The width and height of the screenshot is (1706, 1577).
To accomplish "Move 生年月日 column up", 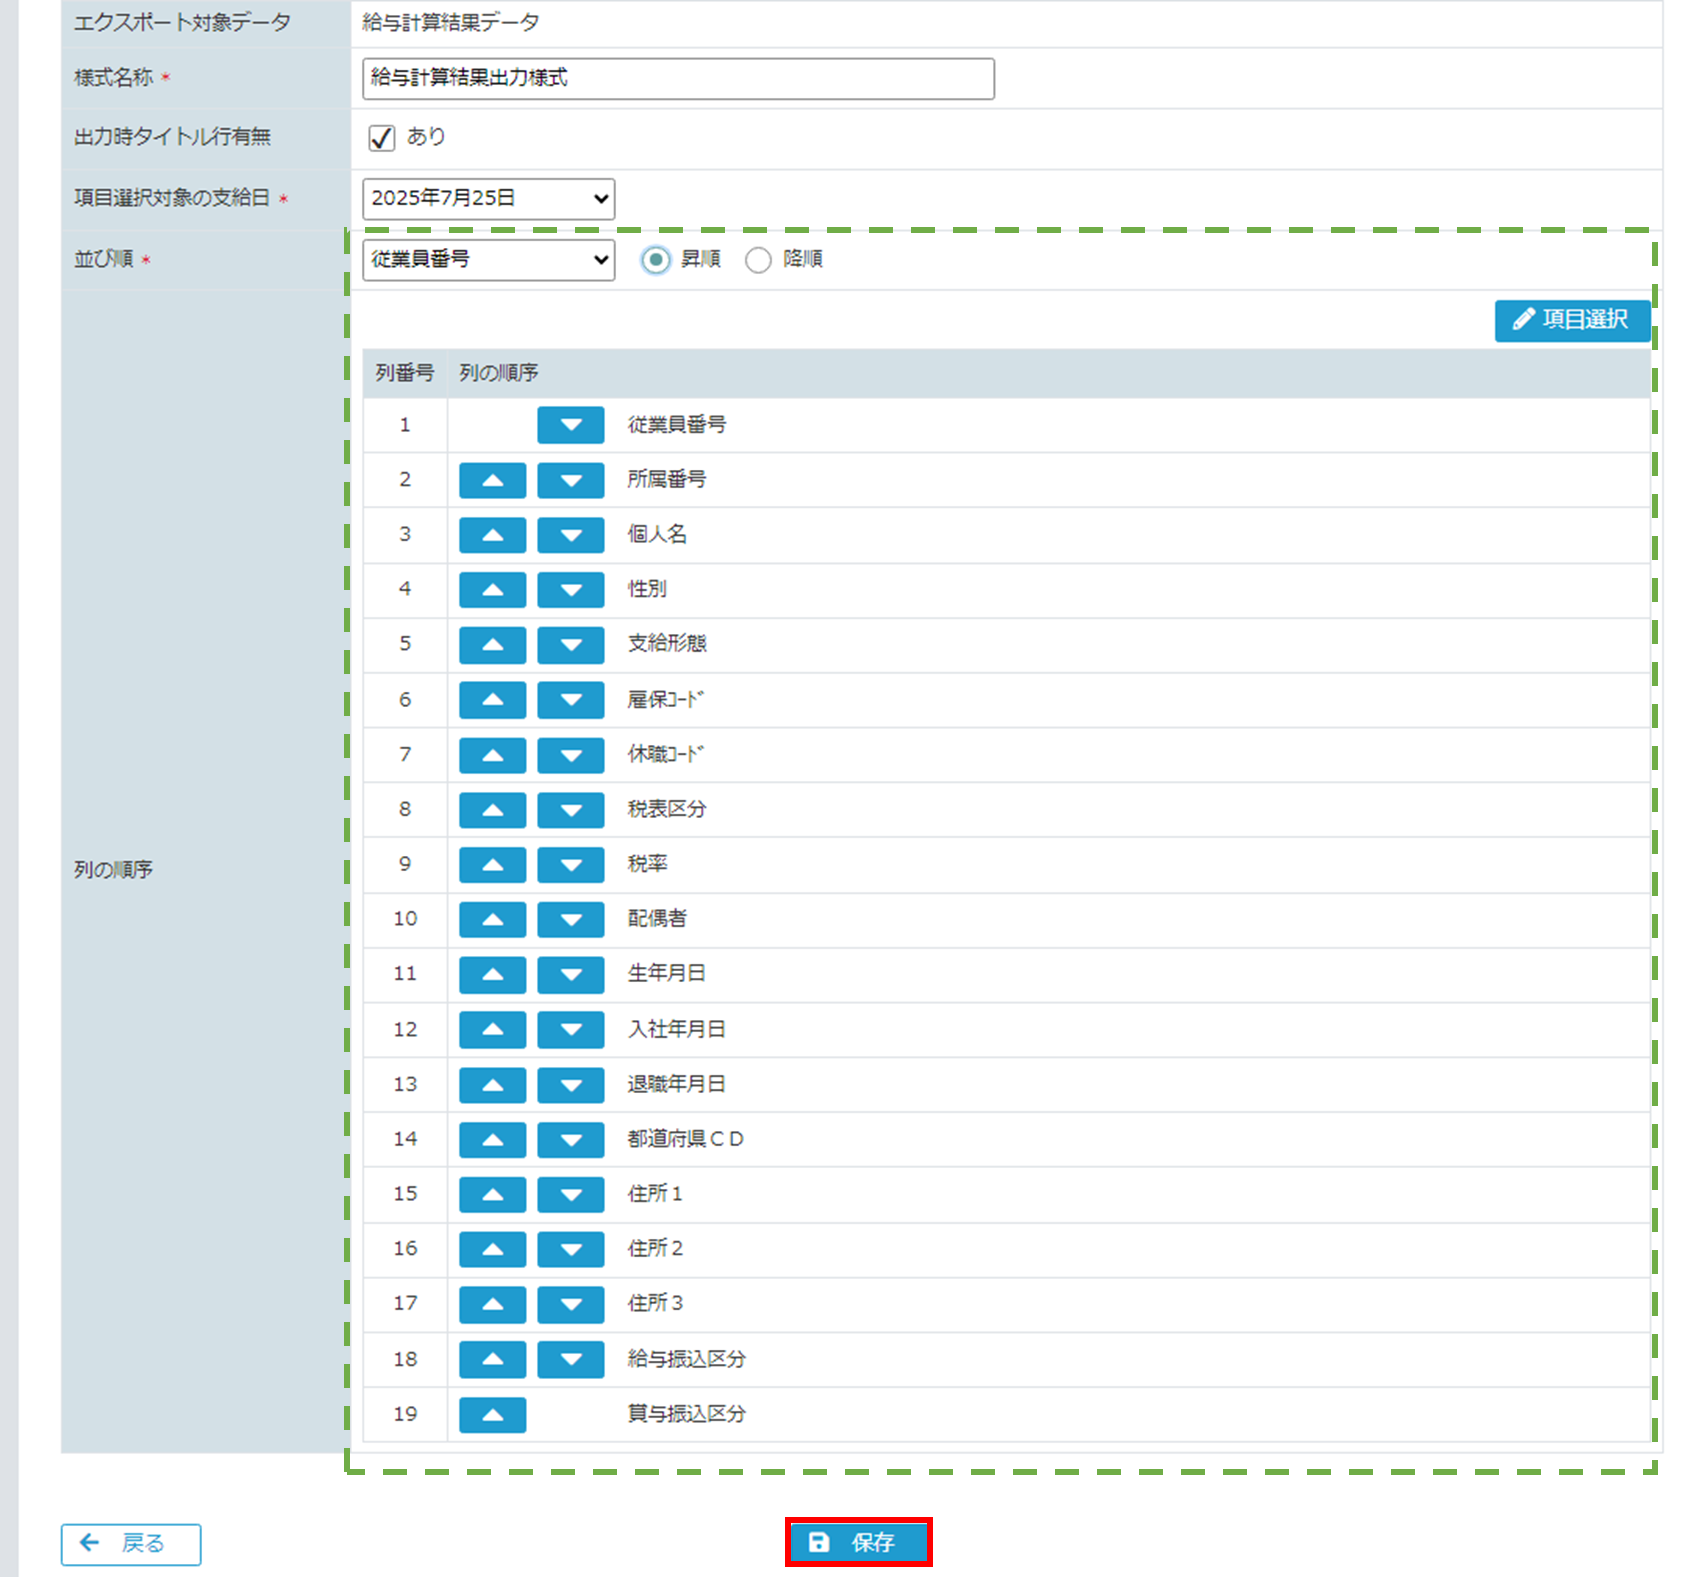I will pos(492,974).
